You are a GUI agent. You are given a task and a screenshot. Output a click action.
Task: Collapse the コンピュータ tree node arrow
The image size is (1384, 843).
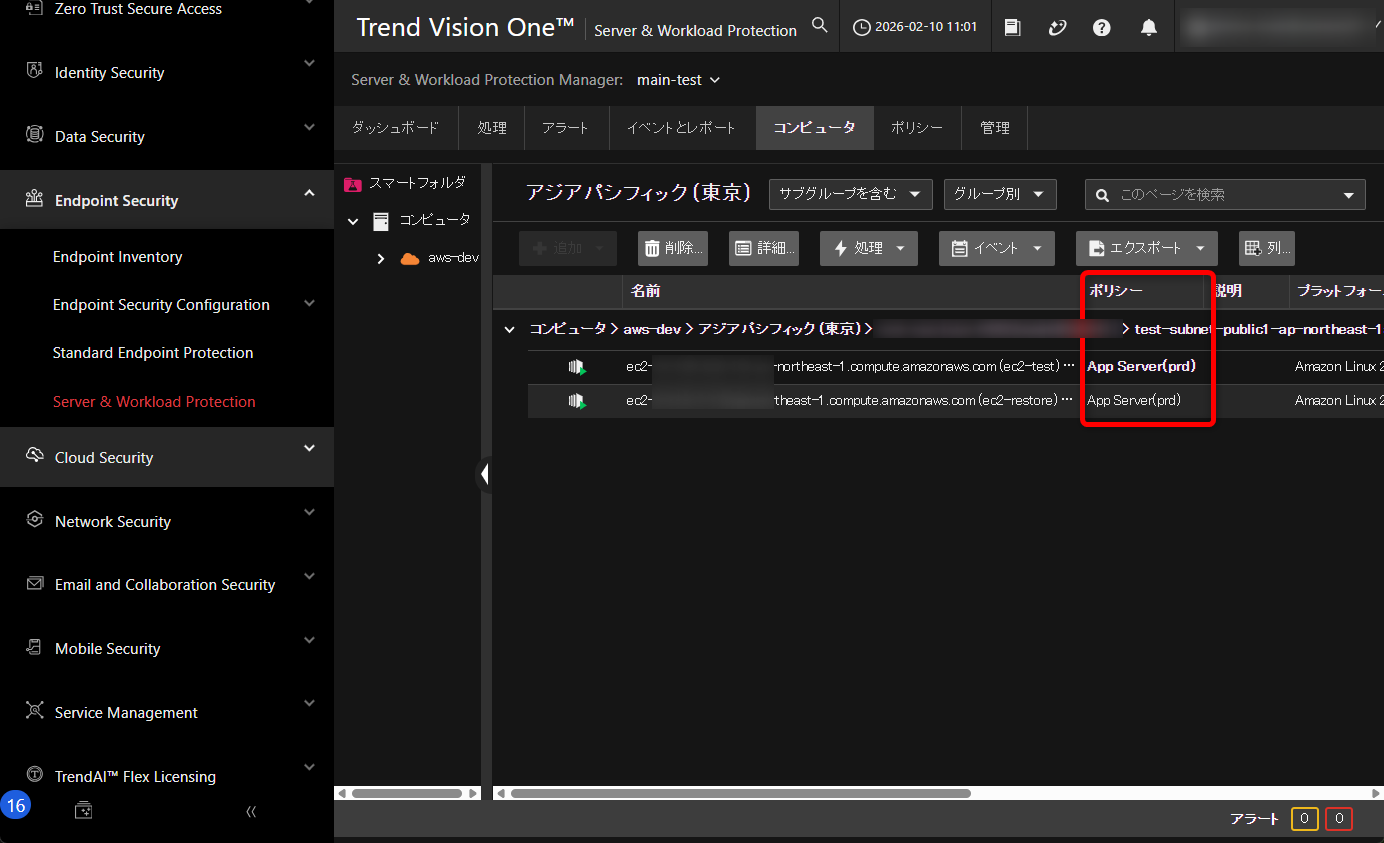pos(353,221)
